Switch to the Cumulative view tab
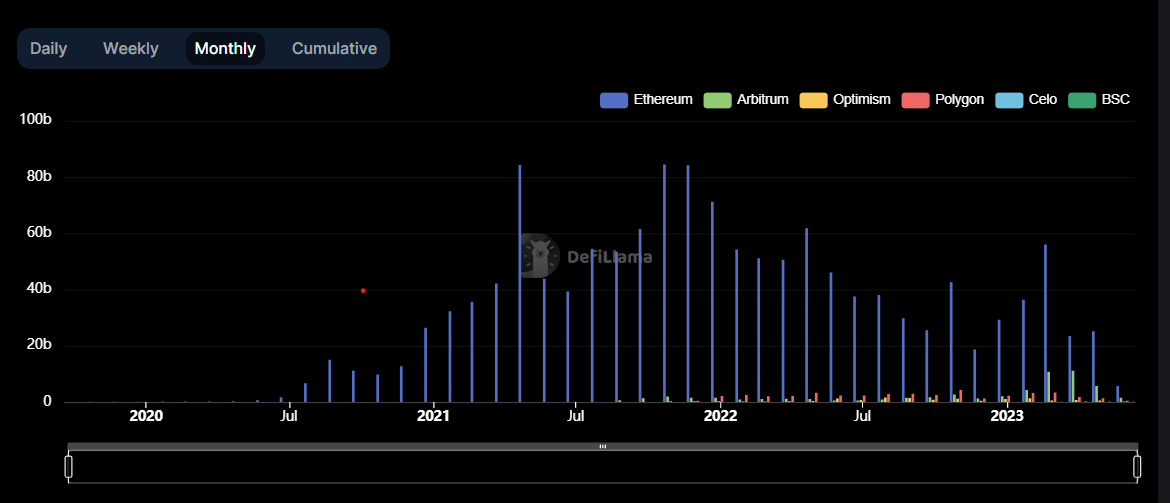 [334, 49]
